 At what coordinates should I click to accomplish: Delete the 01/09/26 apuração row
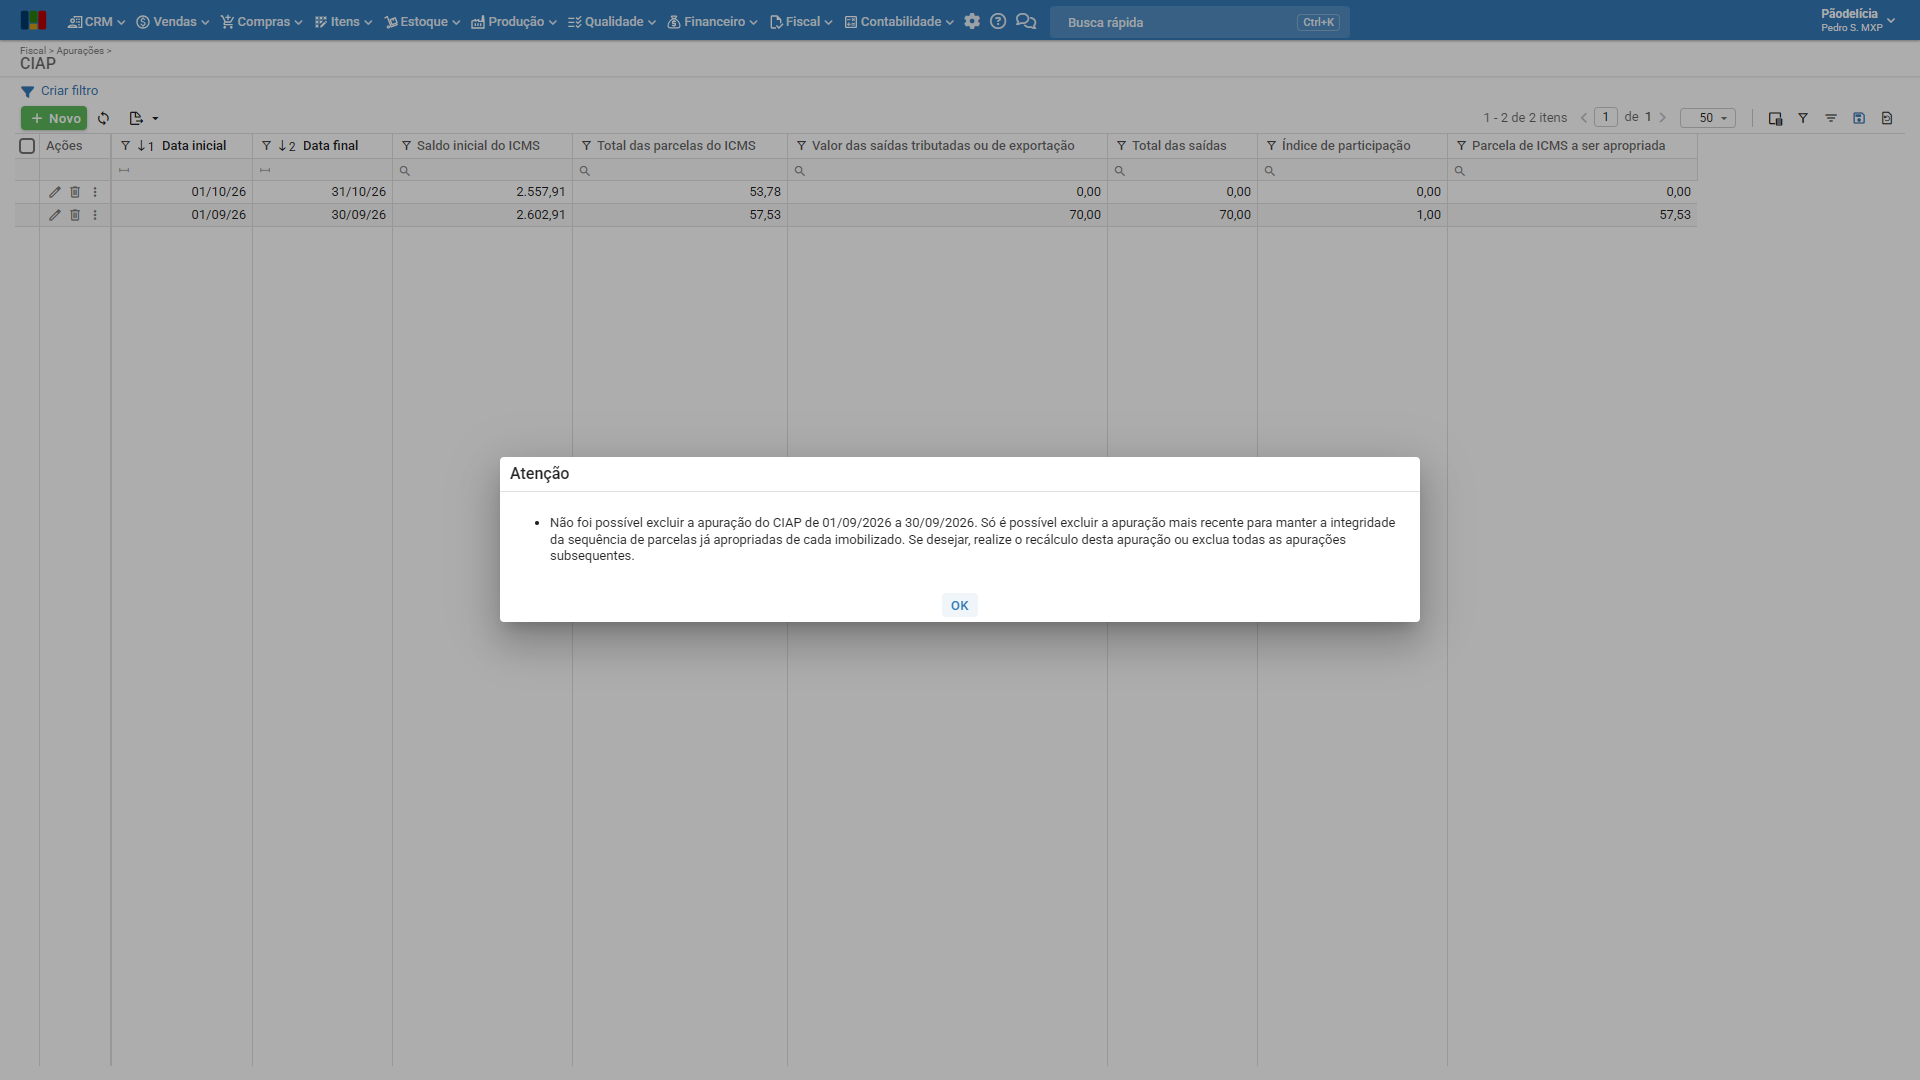coord(75,215)
